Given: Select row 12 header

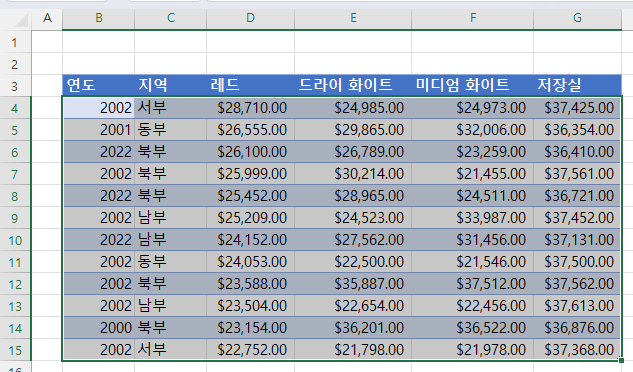Looking at the screenshot, I should pyautogui.click(x=15, y=284).
